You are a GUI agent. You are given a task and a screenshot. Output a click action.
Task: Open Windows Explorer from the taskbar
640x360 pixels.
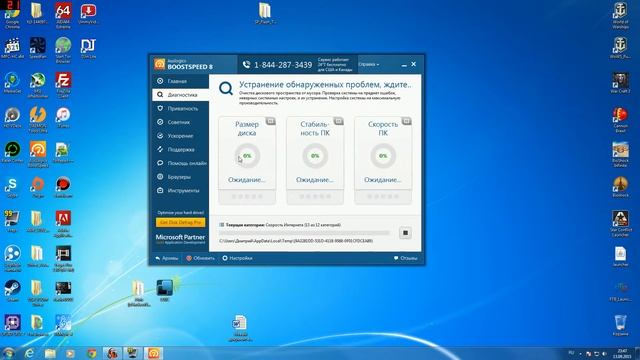(x=50, y=353)
